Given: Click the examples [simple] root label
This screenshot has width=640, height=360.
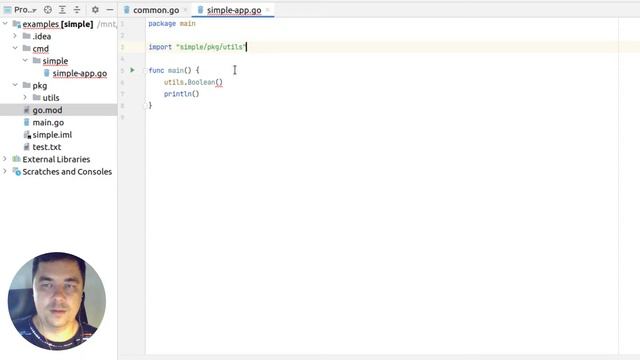Looking at the screenshot, I should pyautogui.click(x=58, y=24).
